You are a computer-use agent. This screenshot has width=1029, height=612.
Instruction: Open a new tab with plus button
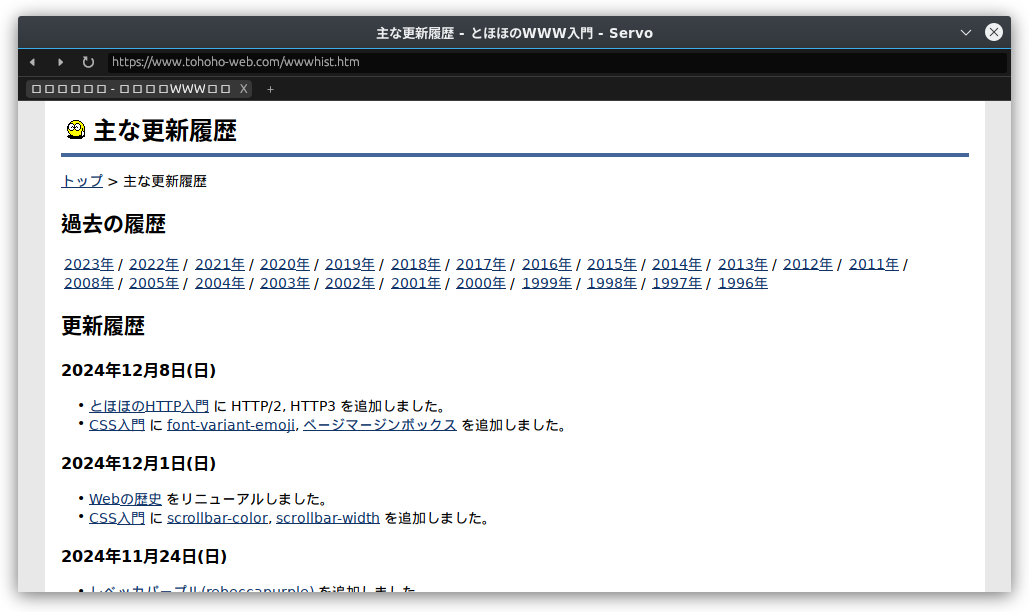[x=270, y=89]
